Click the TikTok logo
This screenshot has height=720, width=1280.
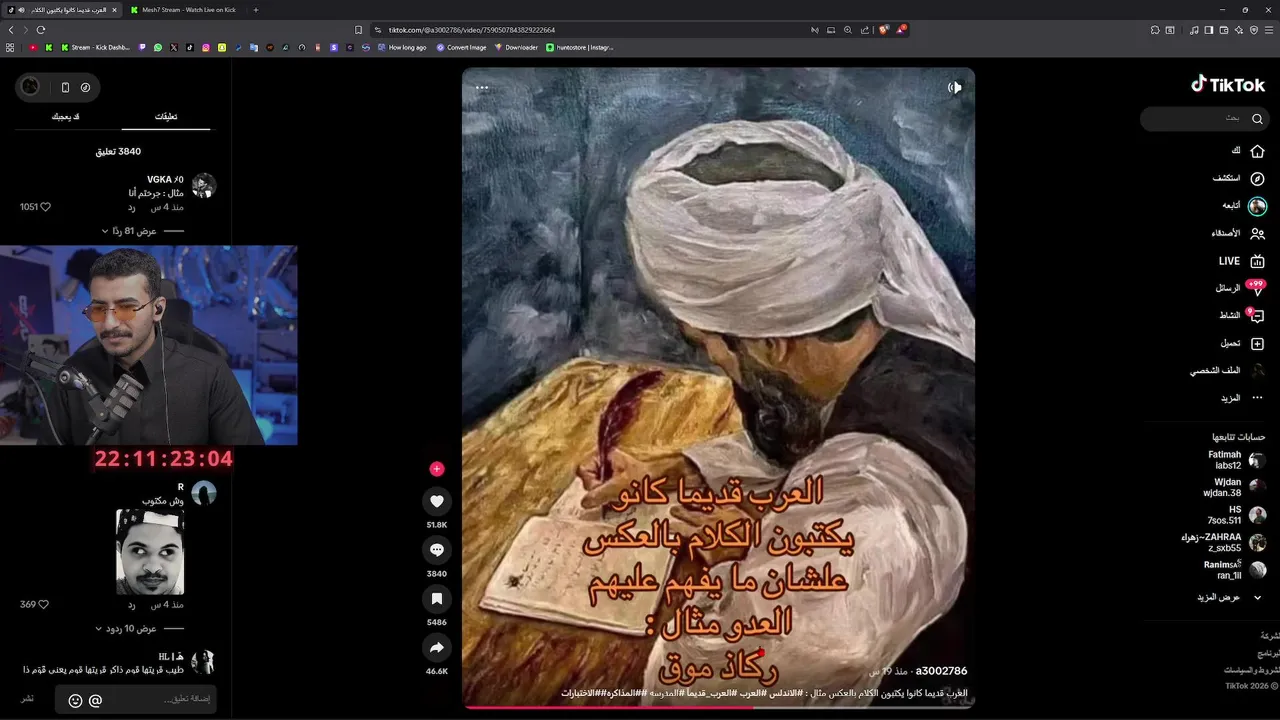coord(1228,85)
